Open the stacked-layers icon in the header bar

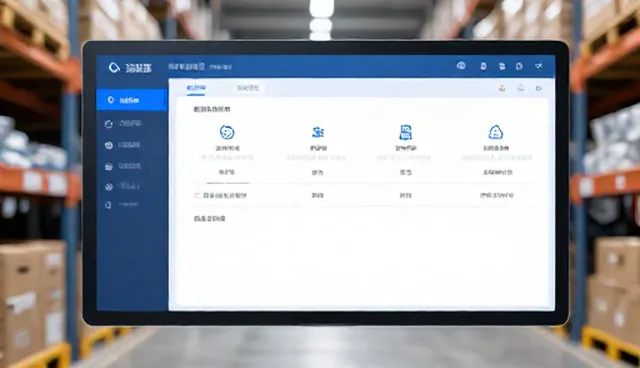[502, 66]
